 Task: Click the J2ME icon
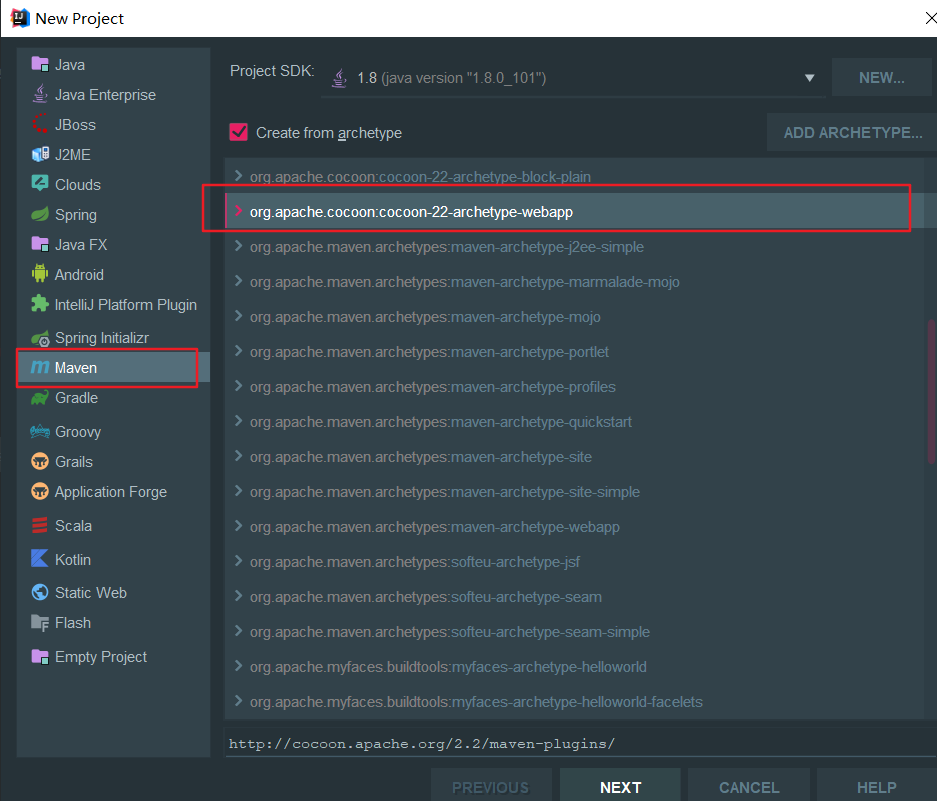(40, 154)
